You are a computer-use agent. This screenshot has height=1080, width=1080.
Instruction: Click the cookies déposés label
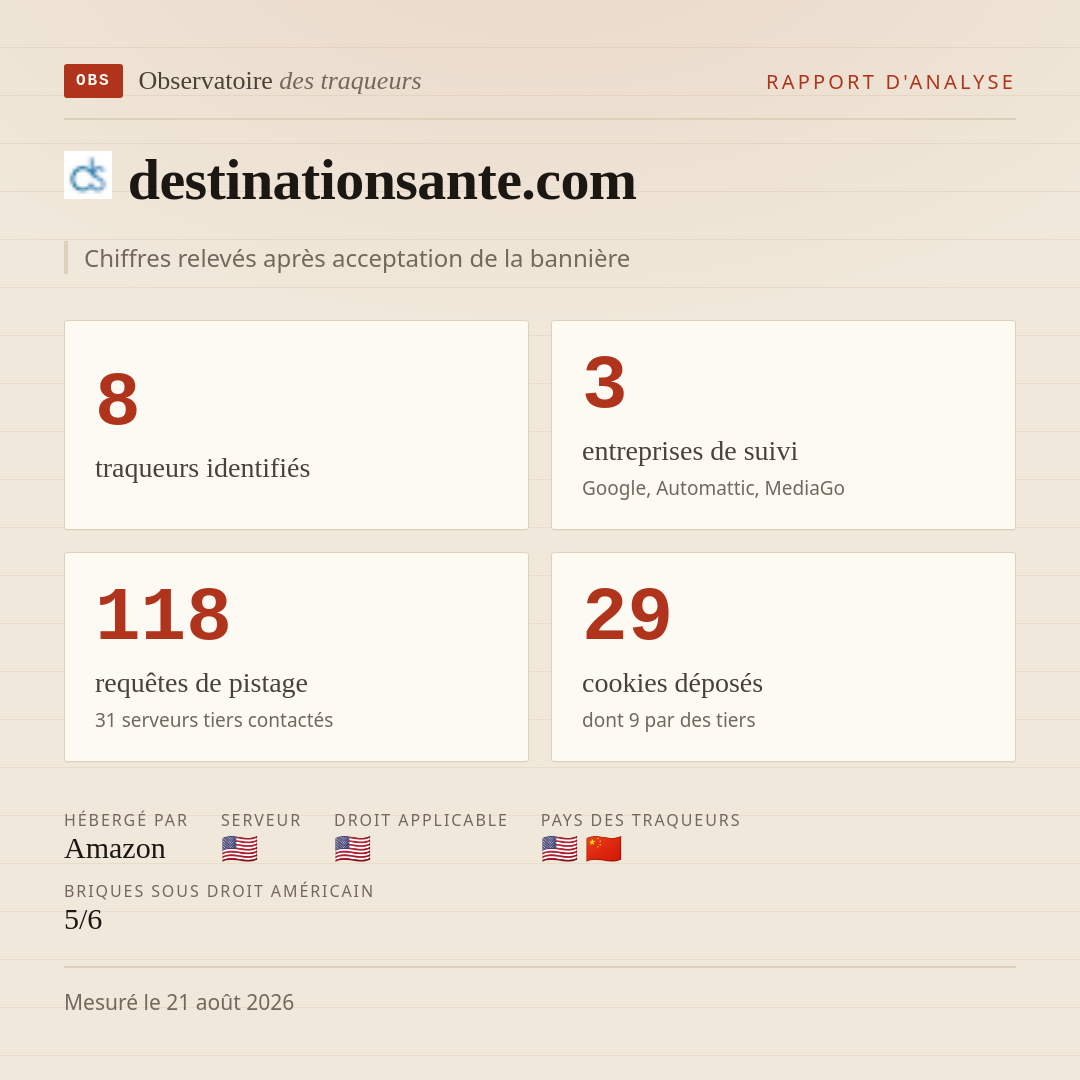click(x=672, y=683)
